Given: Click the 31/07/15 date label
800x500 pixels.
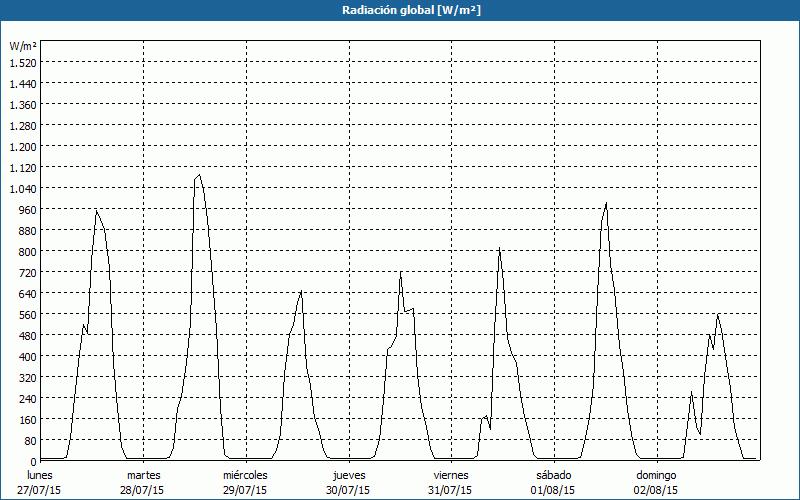Looking at the screenshot, I should [451, 490].
